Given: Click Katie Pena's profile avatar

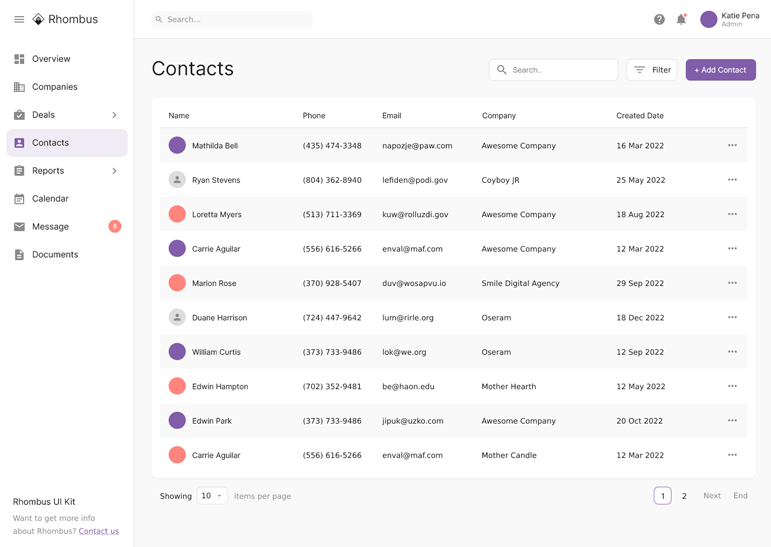Looking at the screenshot, I should 708,19.
